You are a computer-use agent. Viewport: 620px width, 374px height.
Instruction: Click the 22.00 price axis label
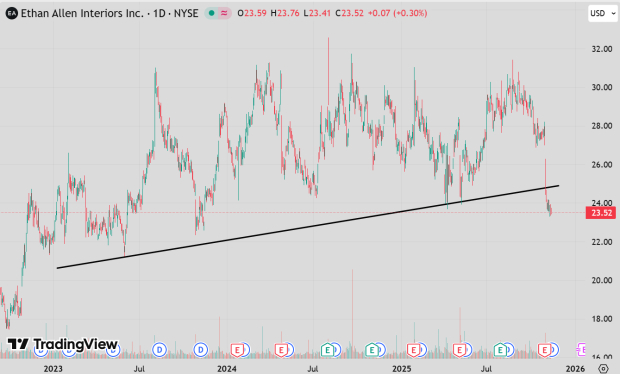click(x=602, y=242)
